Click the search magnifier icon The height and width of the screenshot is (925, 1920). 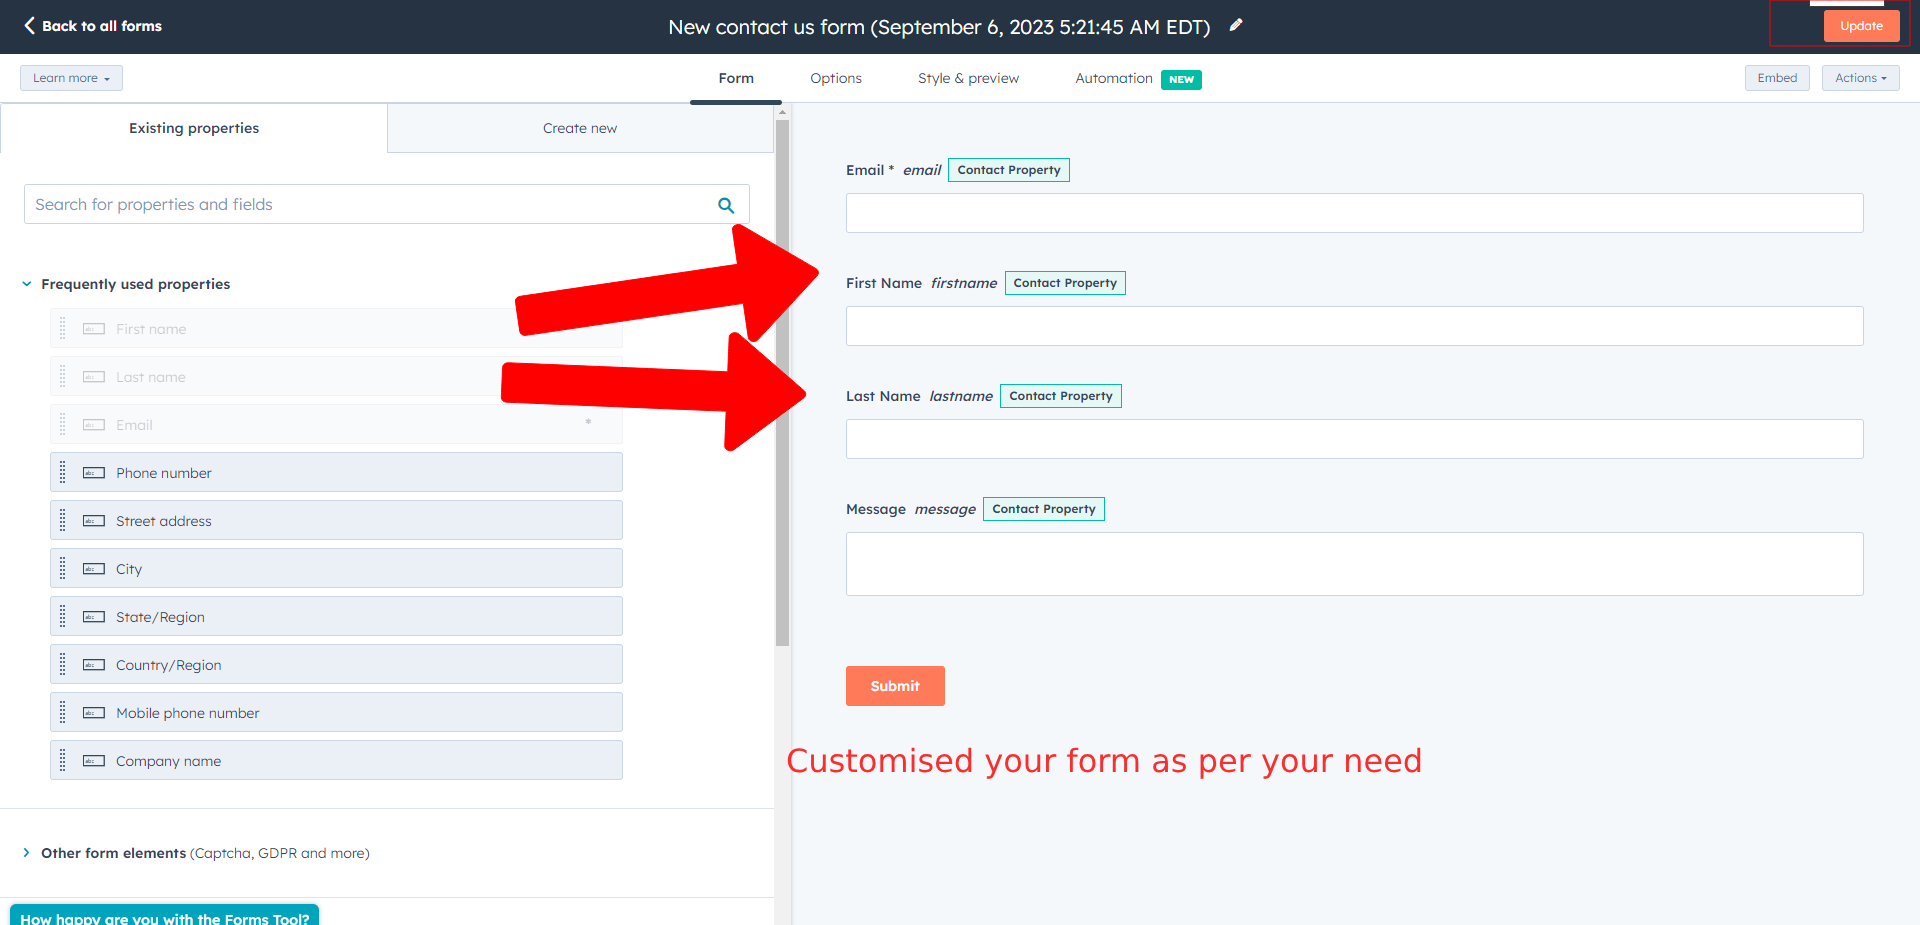tap(726, 205)
